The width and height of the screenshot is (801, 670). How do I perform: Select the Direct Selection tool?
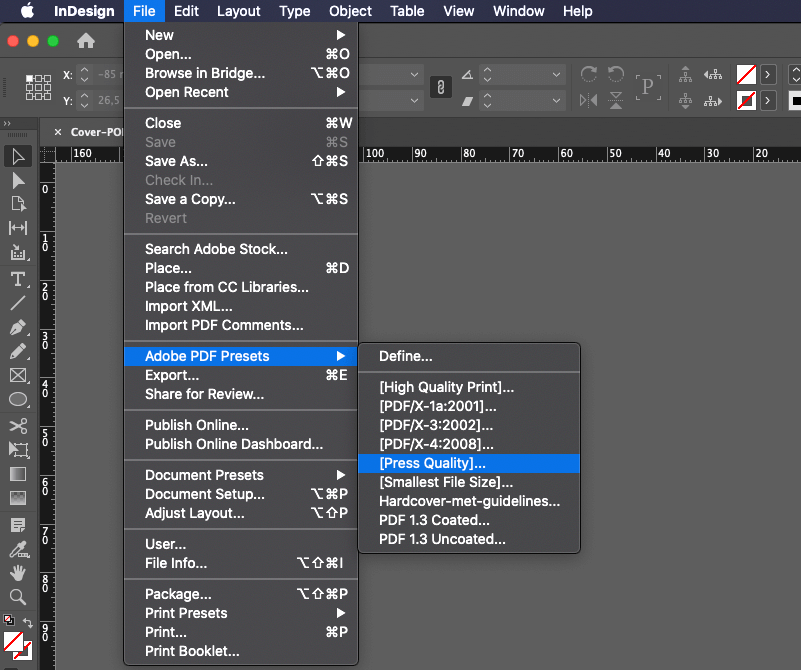click(18, 181)
